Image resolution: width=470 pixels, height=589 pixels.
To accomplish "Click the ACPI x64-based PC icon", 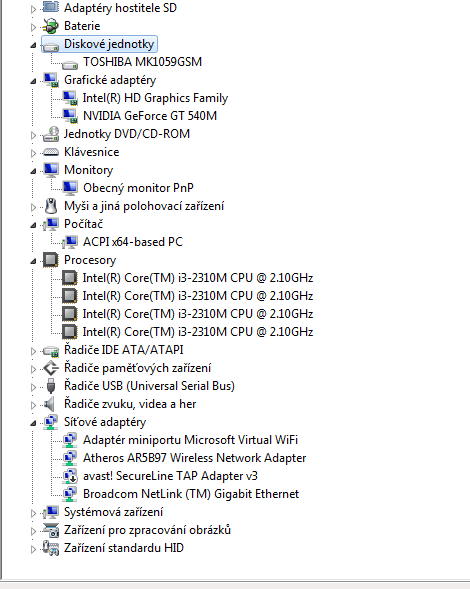I will 70,242.
